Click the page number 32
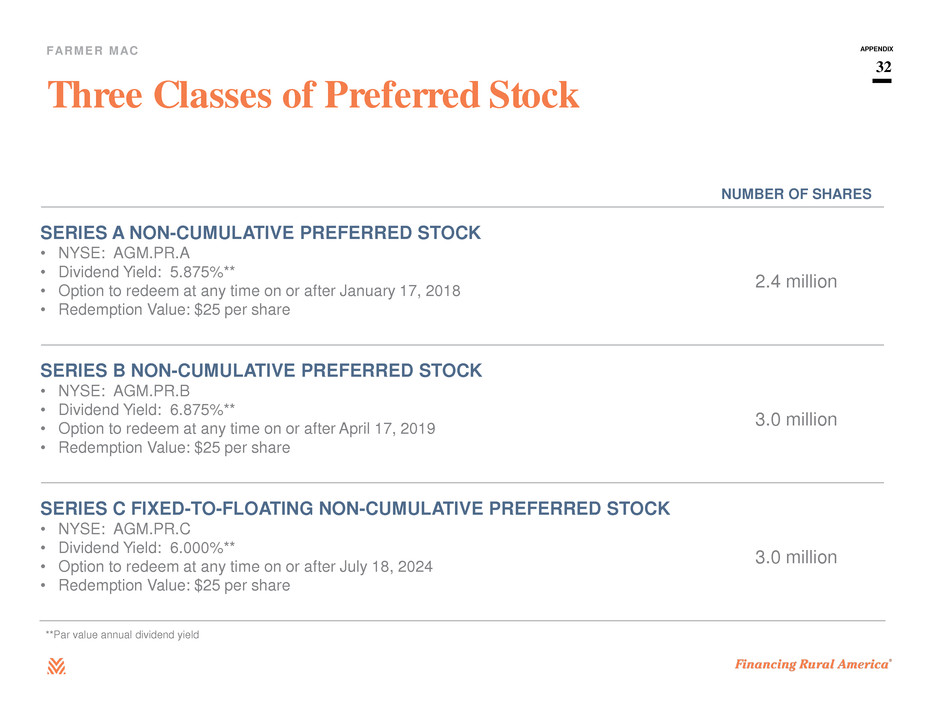The image size is (940, 705). pyautogui.click(x=883, y=67)
